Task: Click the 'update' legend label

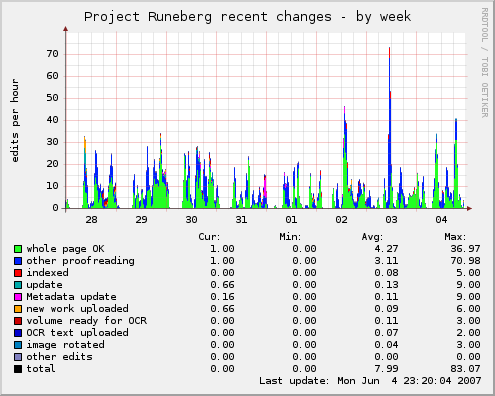Action: (x=45, y=285)
